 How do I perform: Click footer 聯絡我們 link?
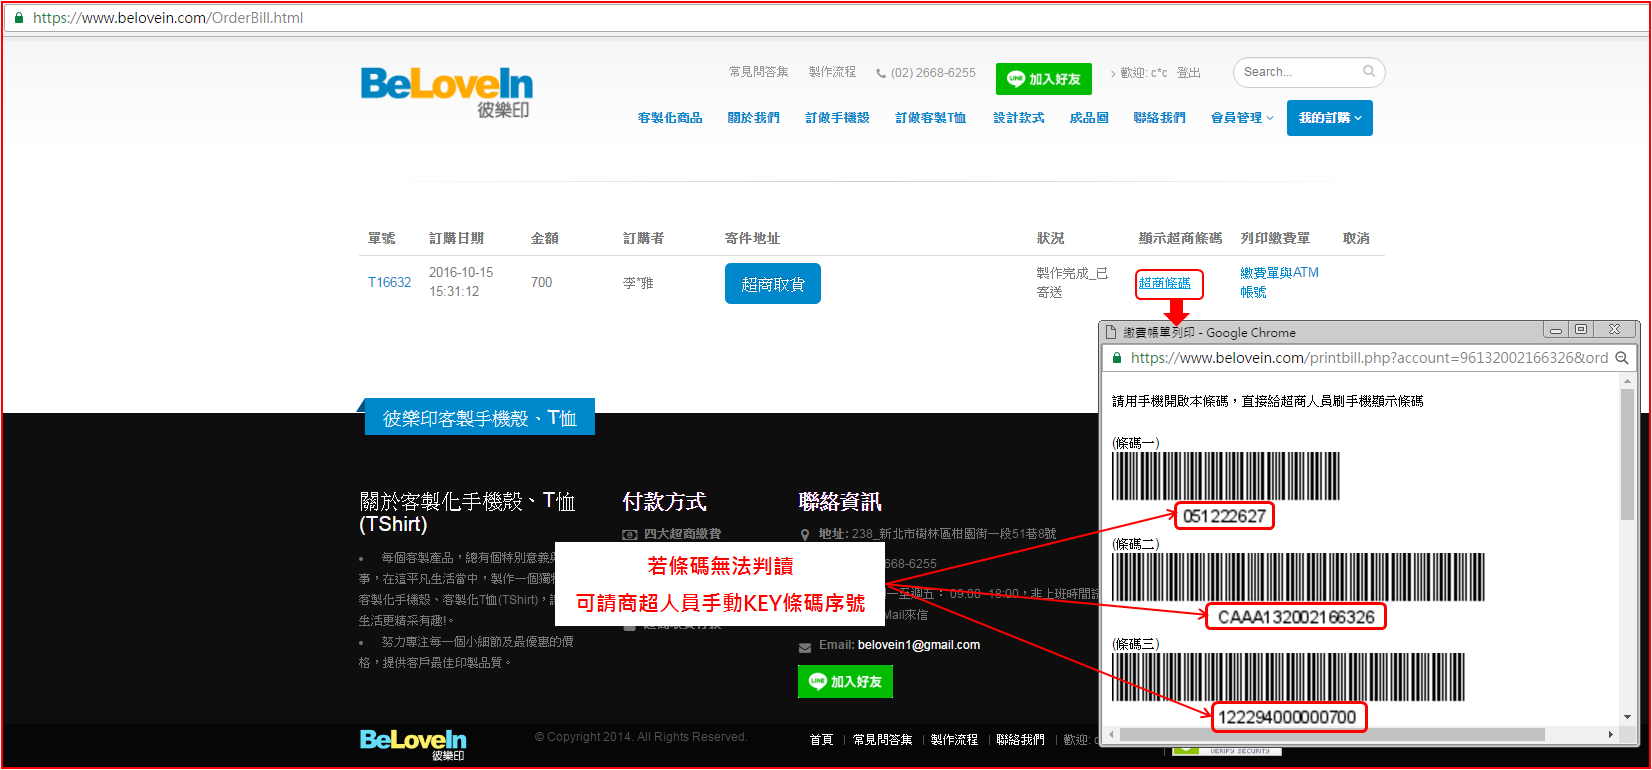coord(1020,740)
